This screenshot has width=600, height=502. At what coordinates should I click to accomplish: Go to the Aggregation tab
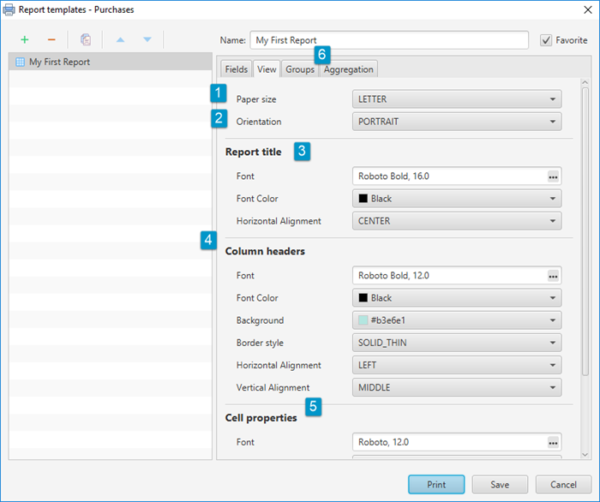point(348,69)
